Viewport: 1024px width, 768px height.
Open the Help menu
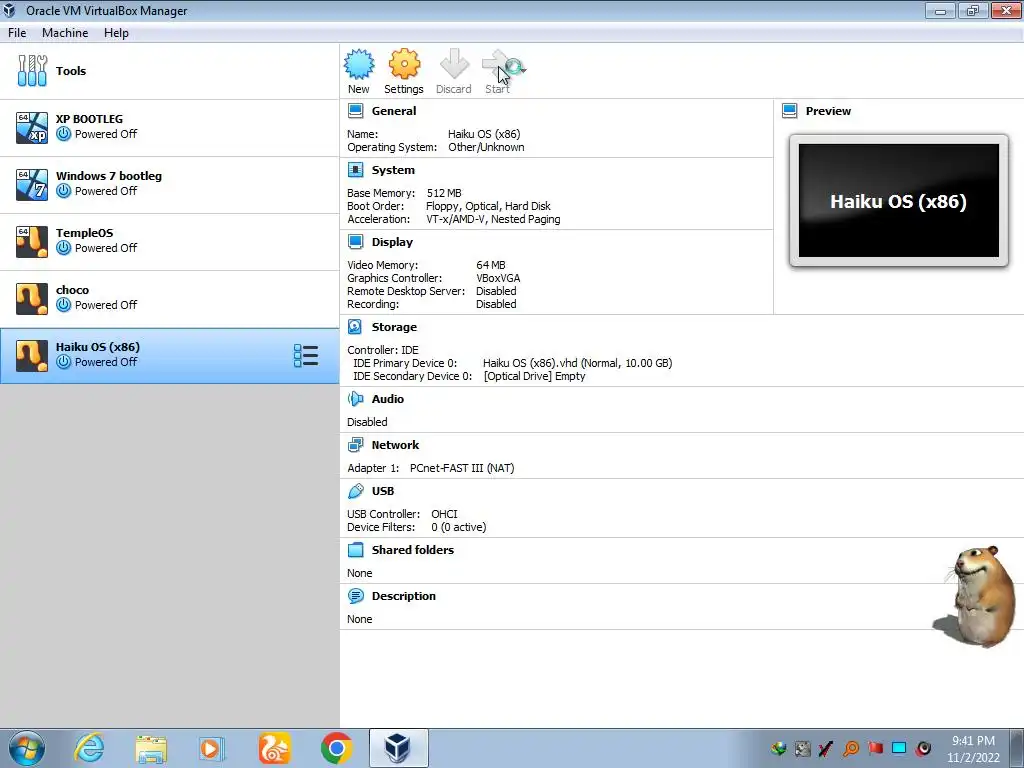pyautogui.click(x=116, y=33)
